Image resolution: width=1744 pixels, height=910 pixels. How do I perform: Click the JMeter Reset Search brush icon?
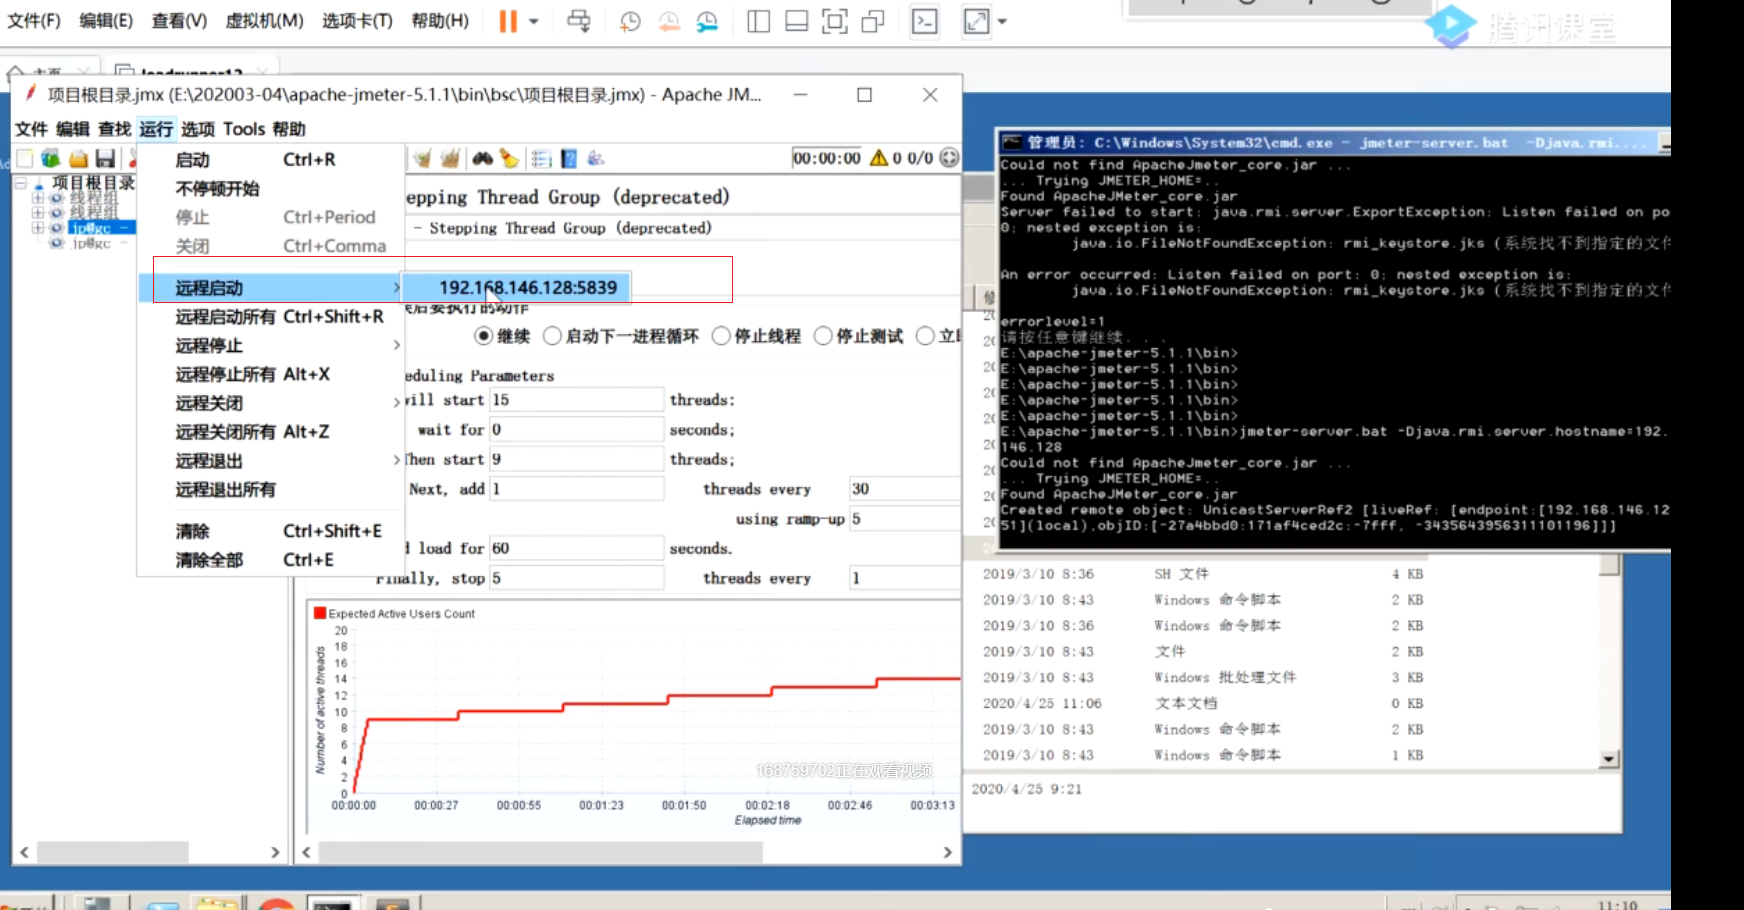pos(510,158)
